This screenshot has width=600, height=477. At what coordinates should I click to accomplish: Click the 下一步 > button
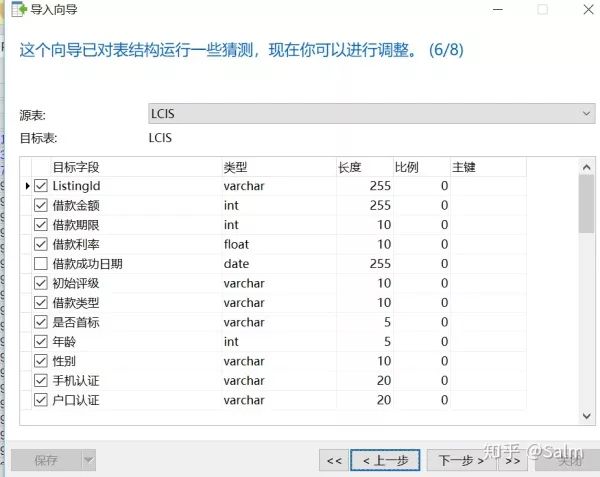tap(461, 461)
